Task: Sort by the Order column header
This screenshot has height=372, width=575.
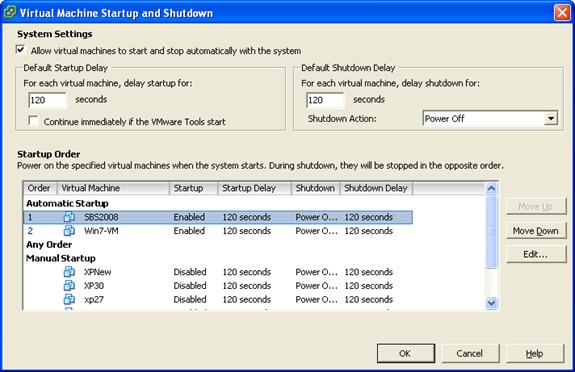Action: [40, 188]
